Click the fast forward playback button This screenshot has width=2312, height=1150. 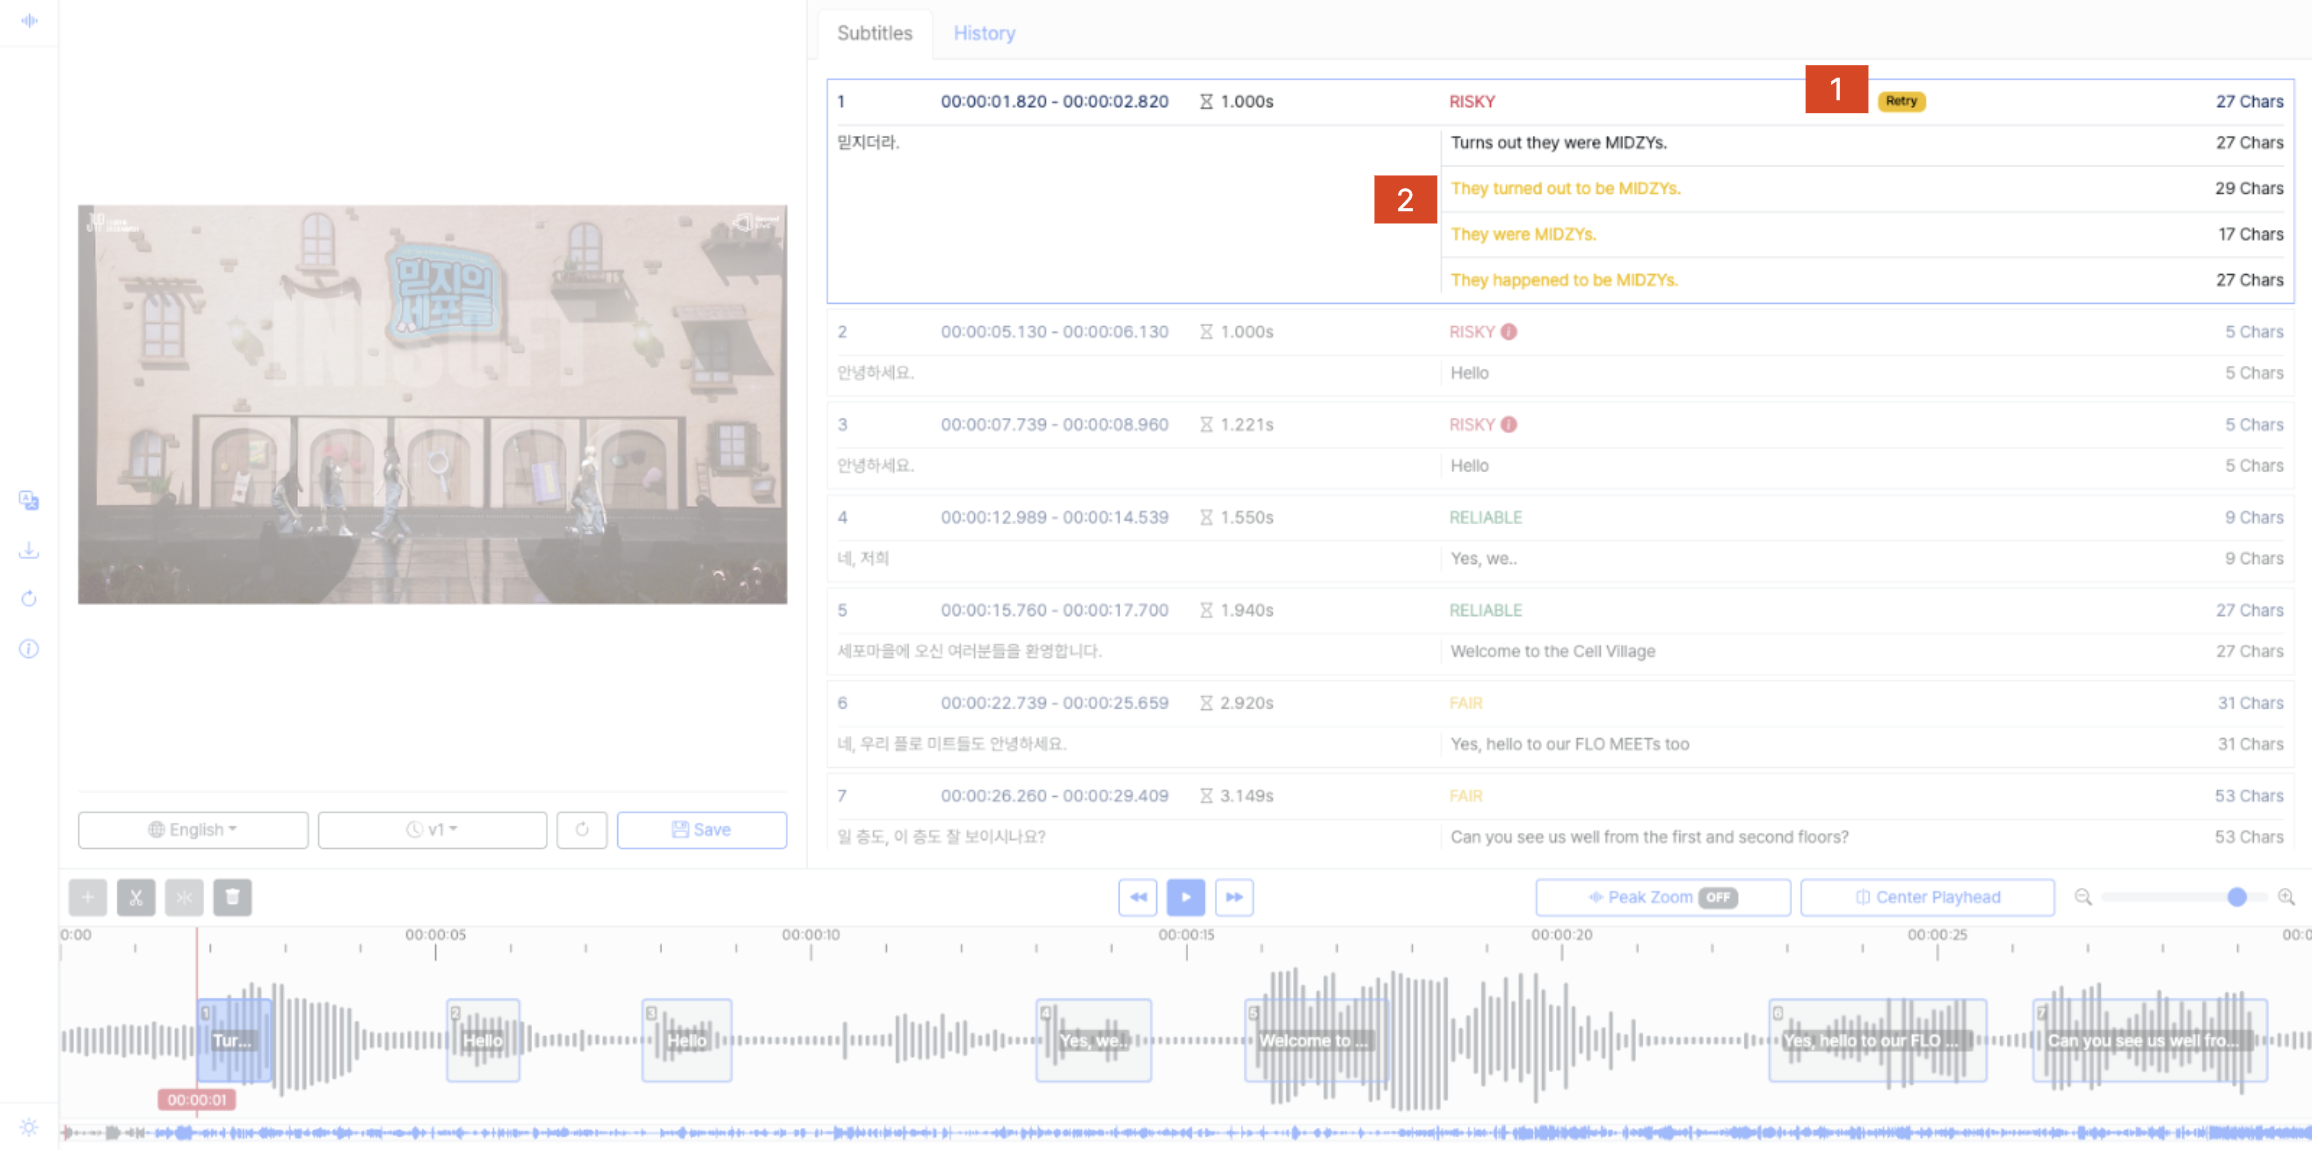[1234, 897]
